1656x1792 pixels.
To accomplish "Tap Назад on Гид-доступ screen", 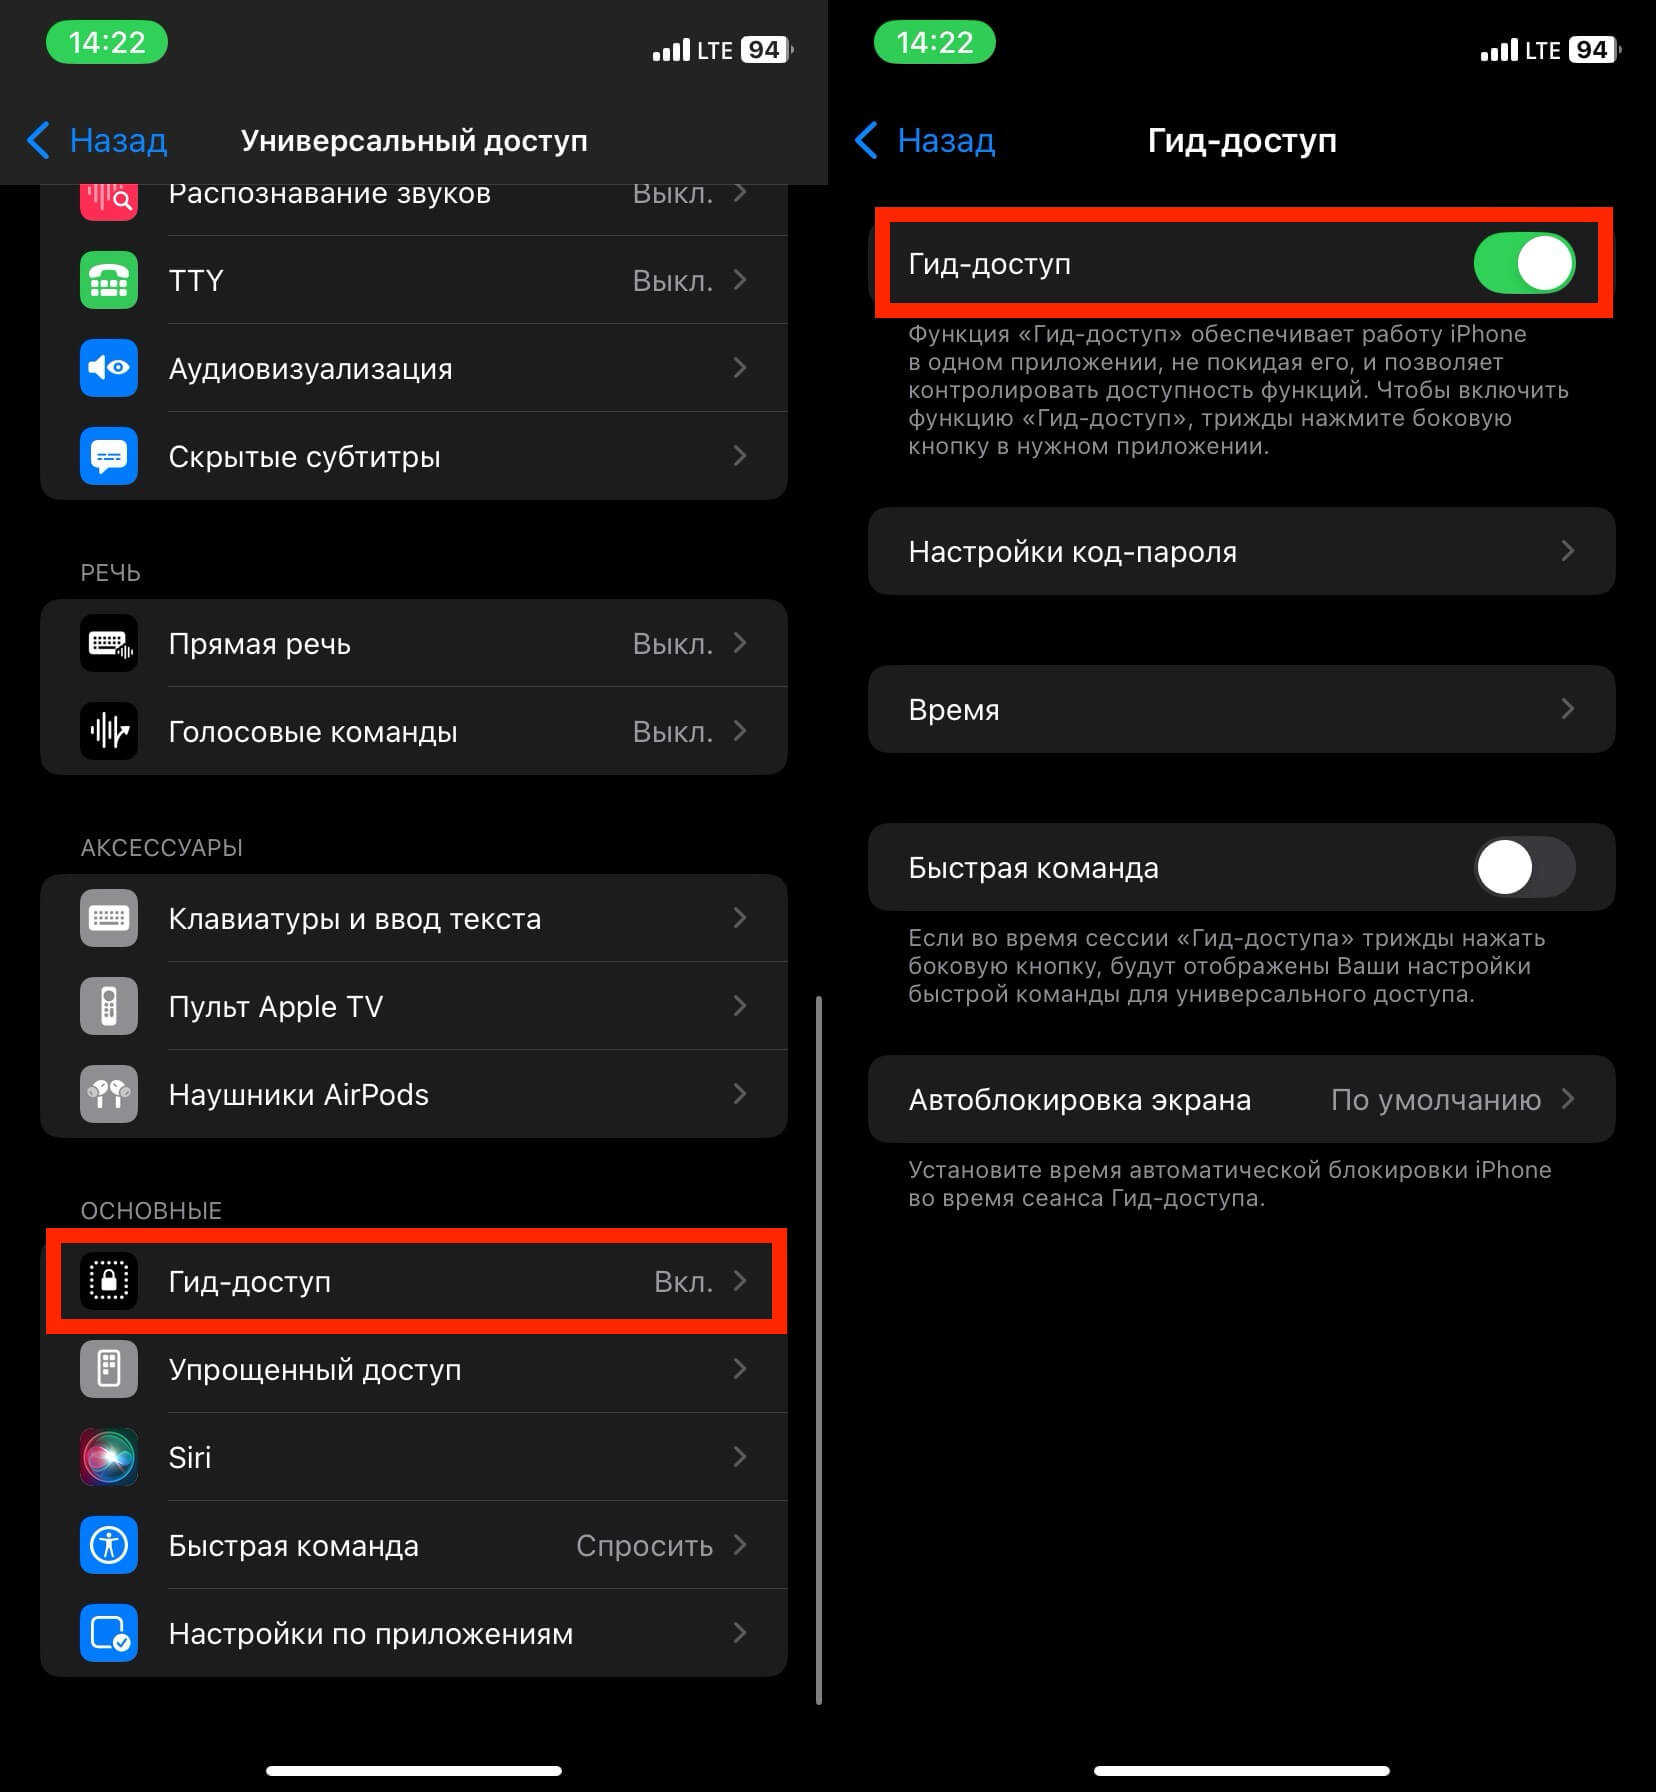I will [925, 141].
